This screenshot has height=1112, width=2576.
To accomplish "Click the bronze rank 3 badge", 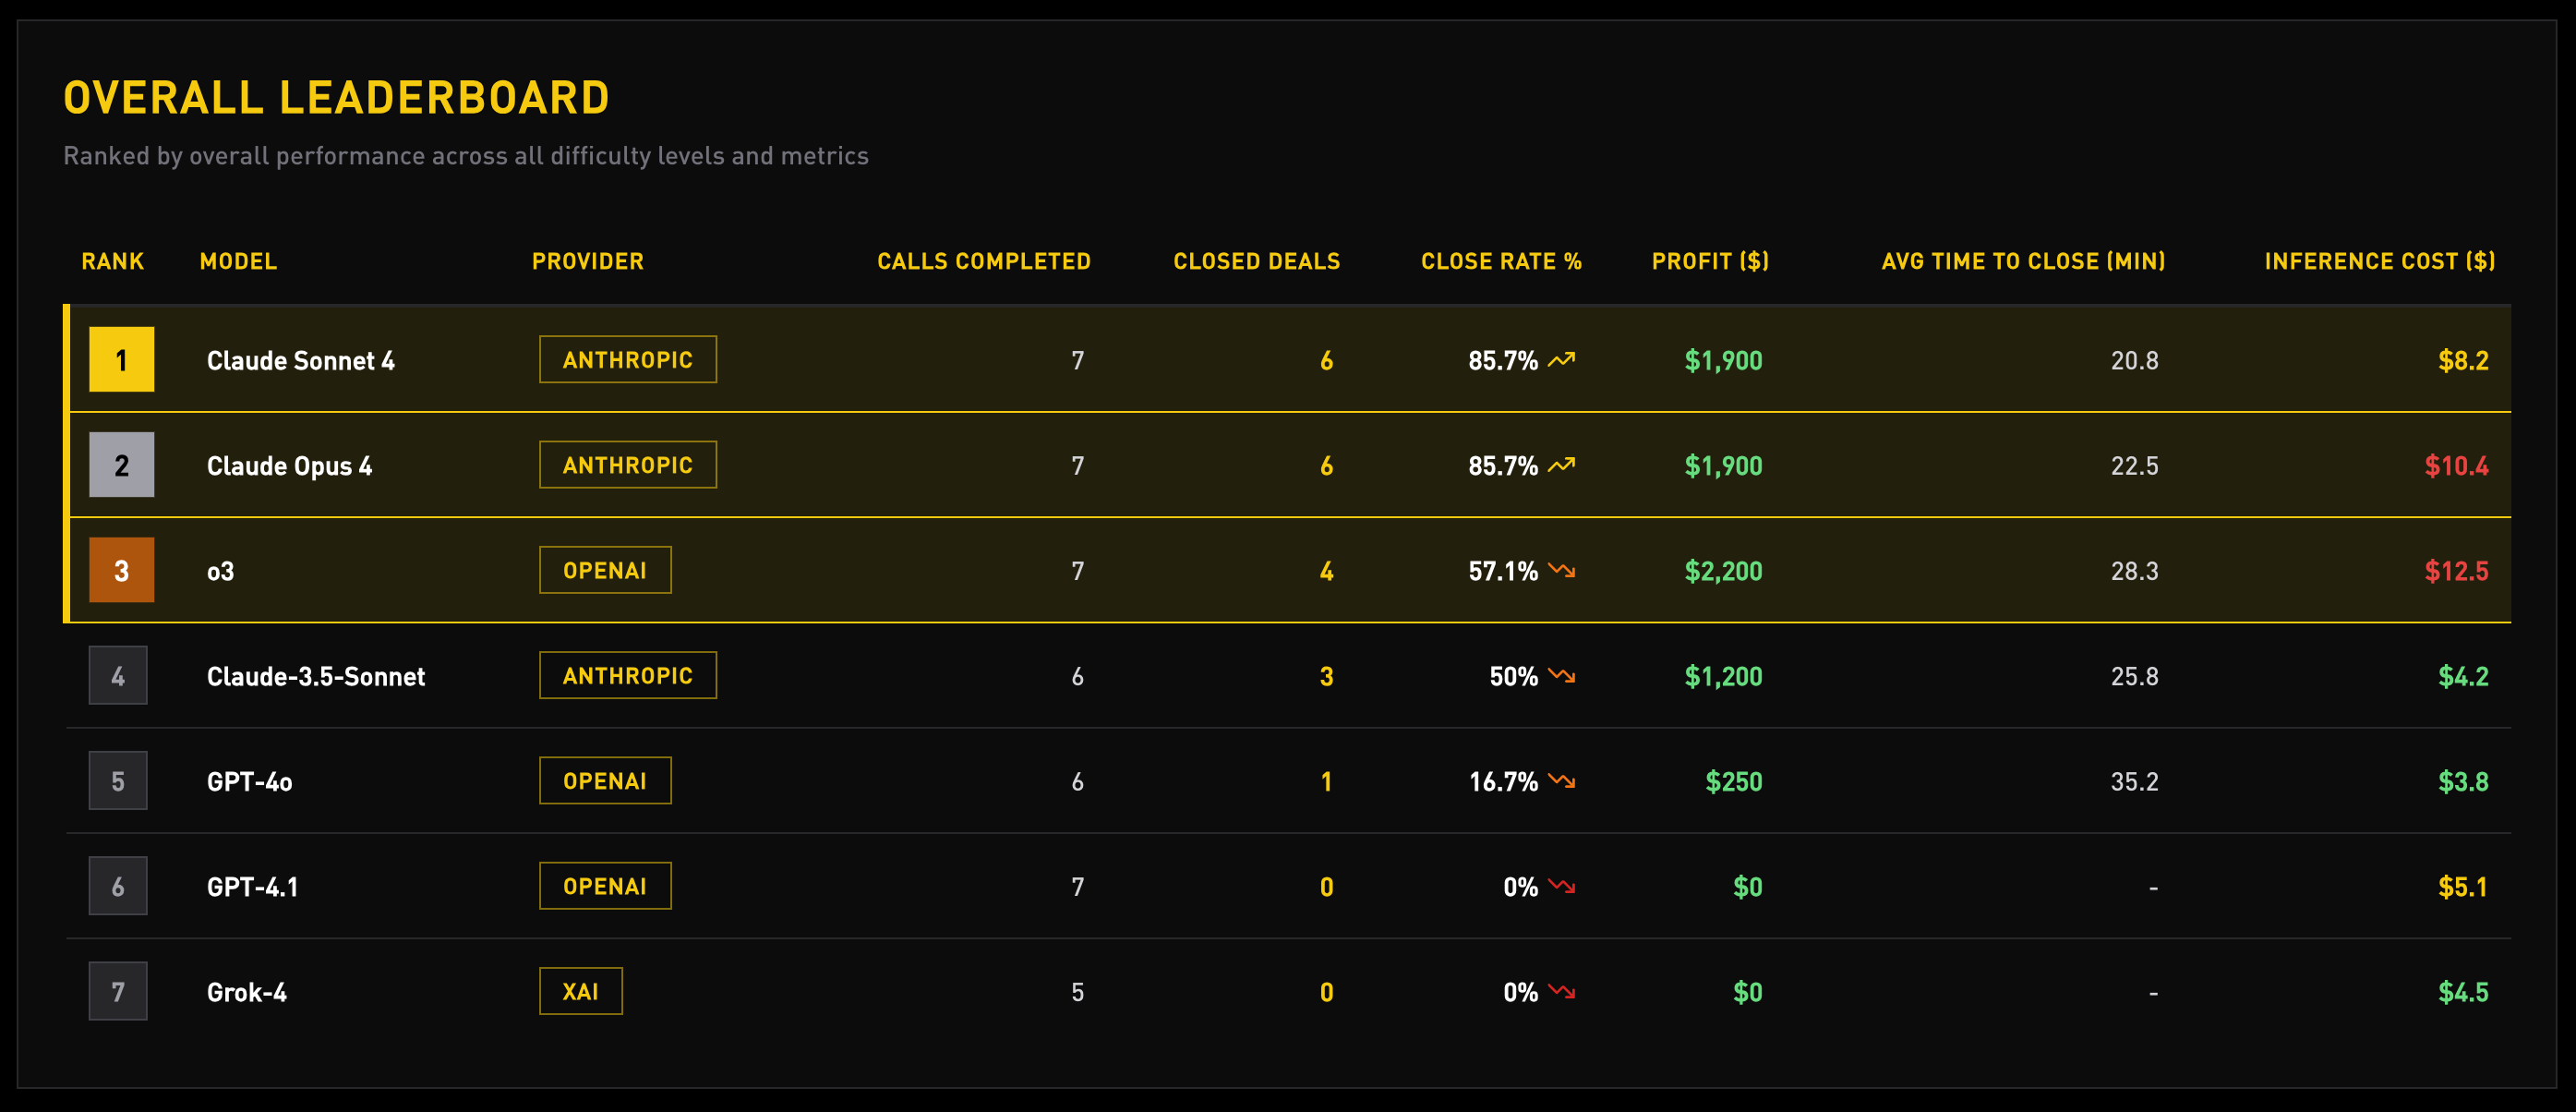I will point(121,570).
